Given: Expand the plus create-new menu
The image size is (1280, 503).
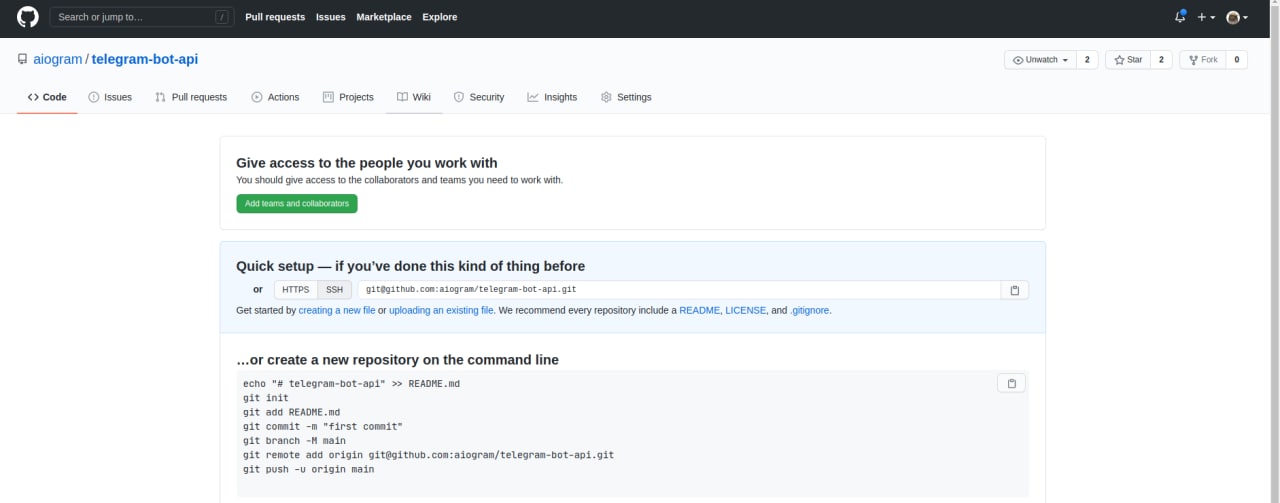Looking at the screenshot, I should coord(1206,17).
